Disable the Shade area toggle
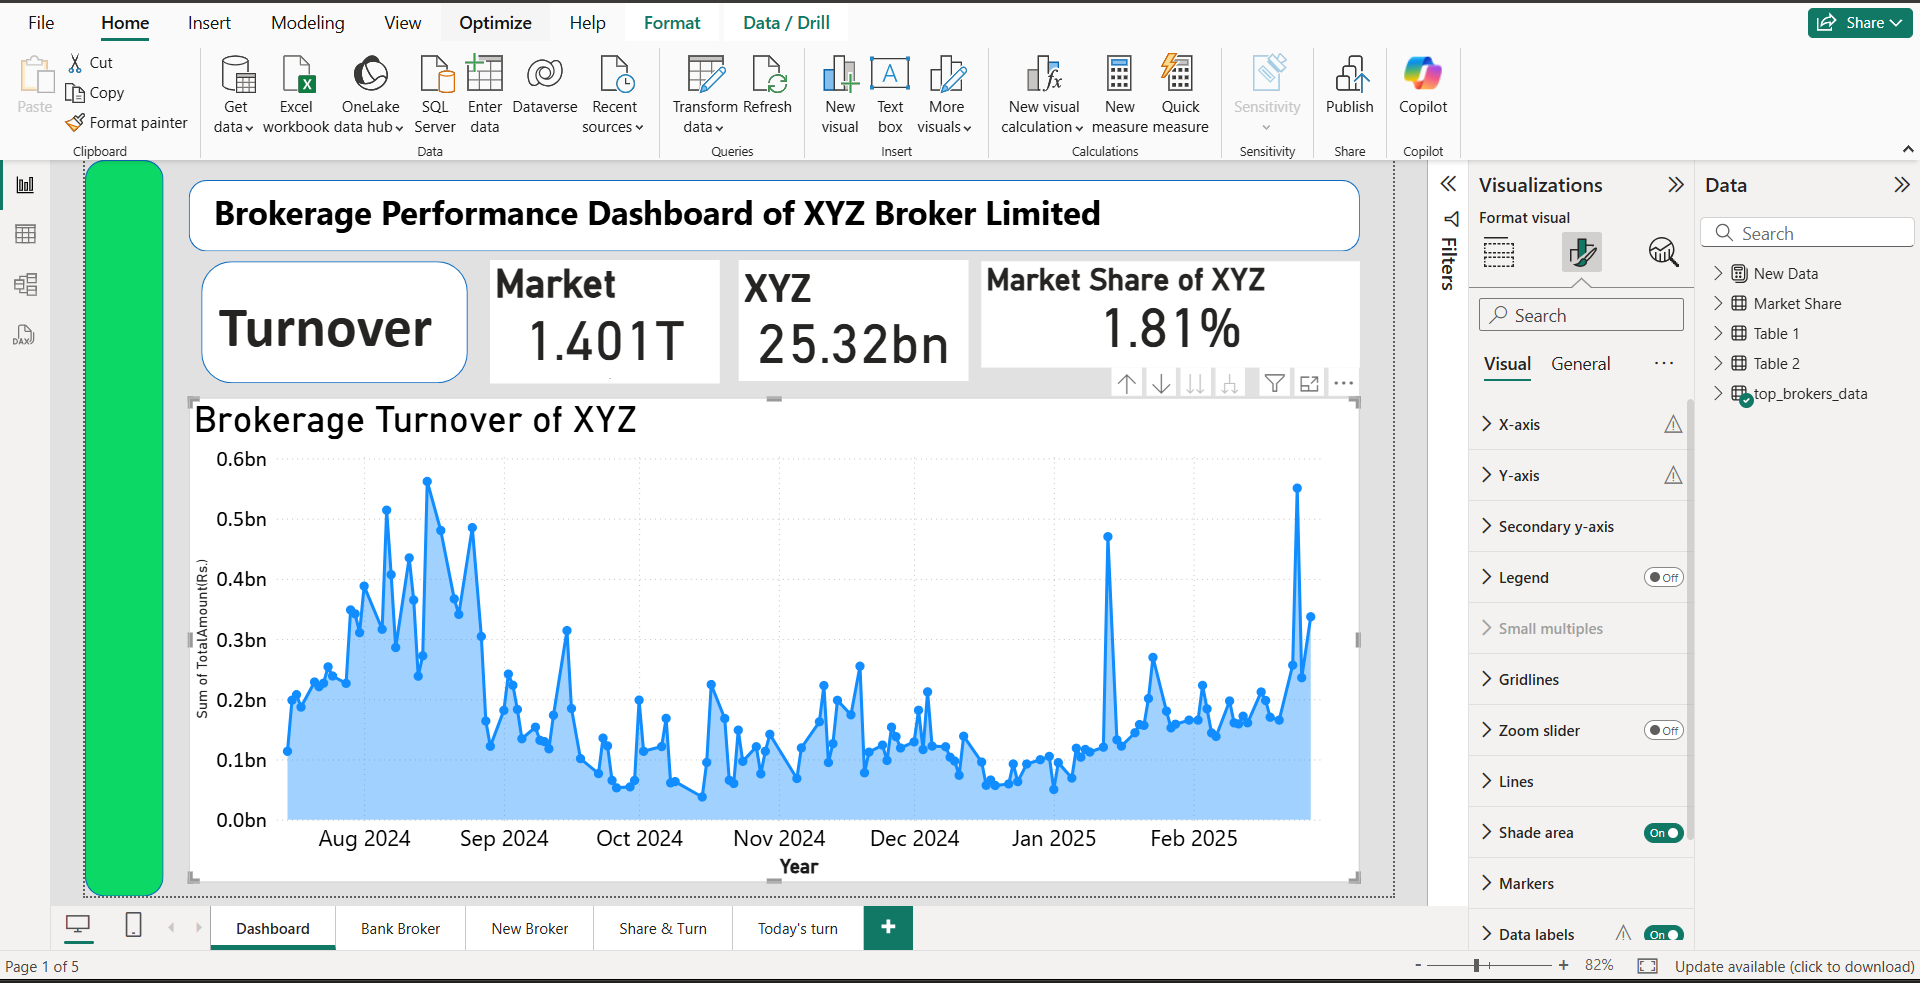This screenshot has height=983, width=1920. 1662,832
